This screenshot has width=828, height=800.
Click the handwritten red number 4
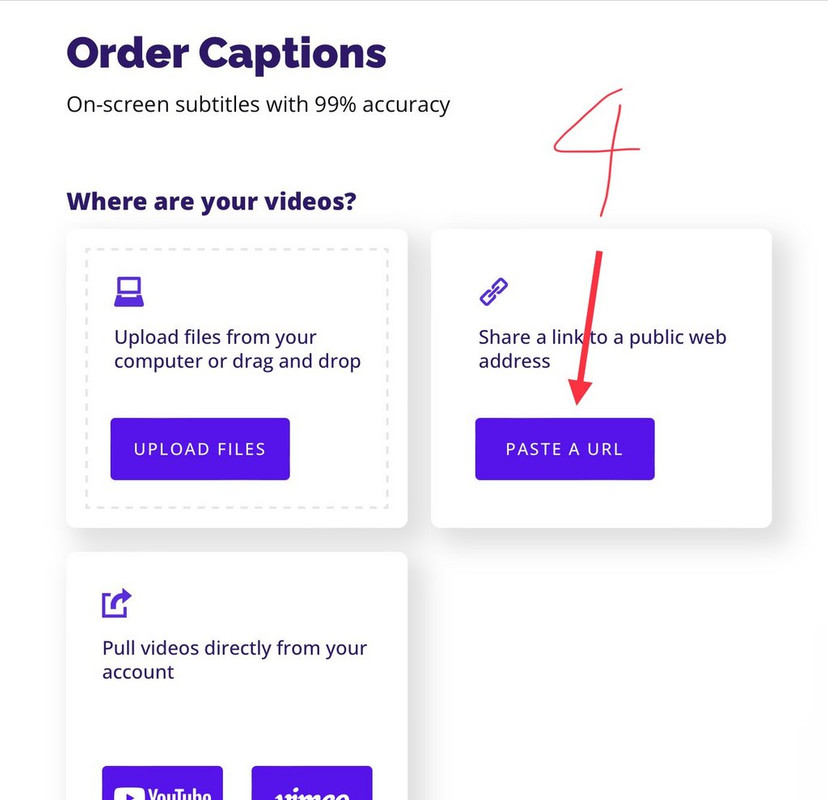click(x=597, y=152)
